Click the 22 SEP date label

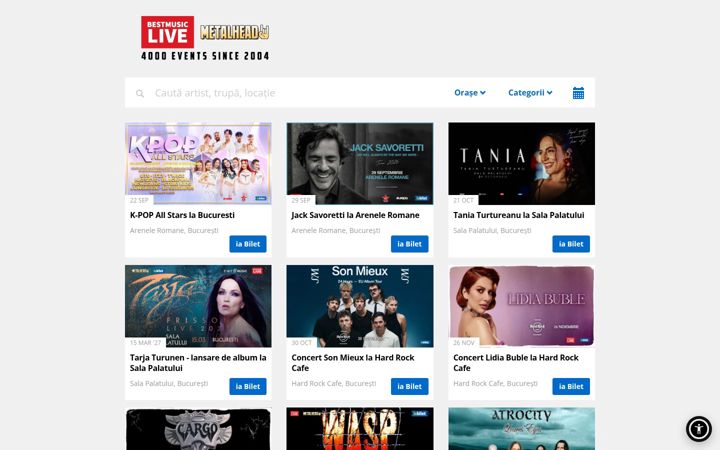pyautogui.click(x=139, y=200)
